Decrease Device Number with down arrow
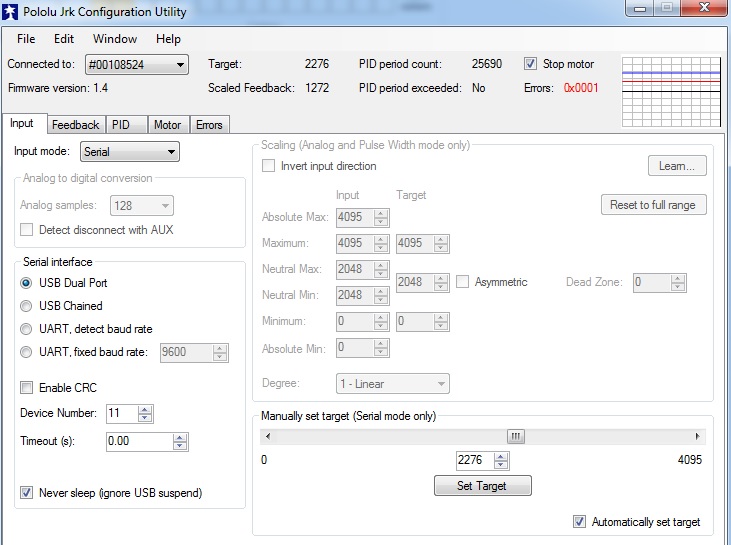 [145, 418]
